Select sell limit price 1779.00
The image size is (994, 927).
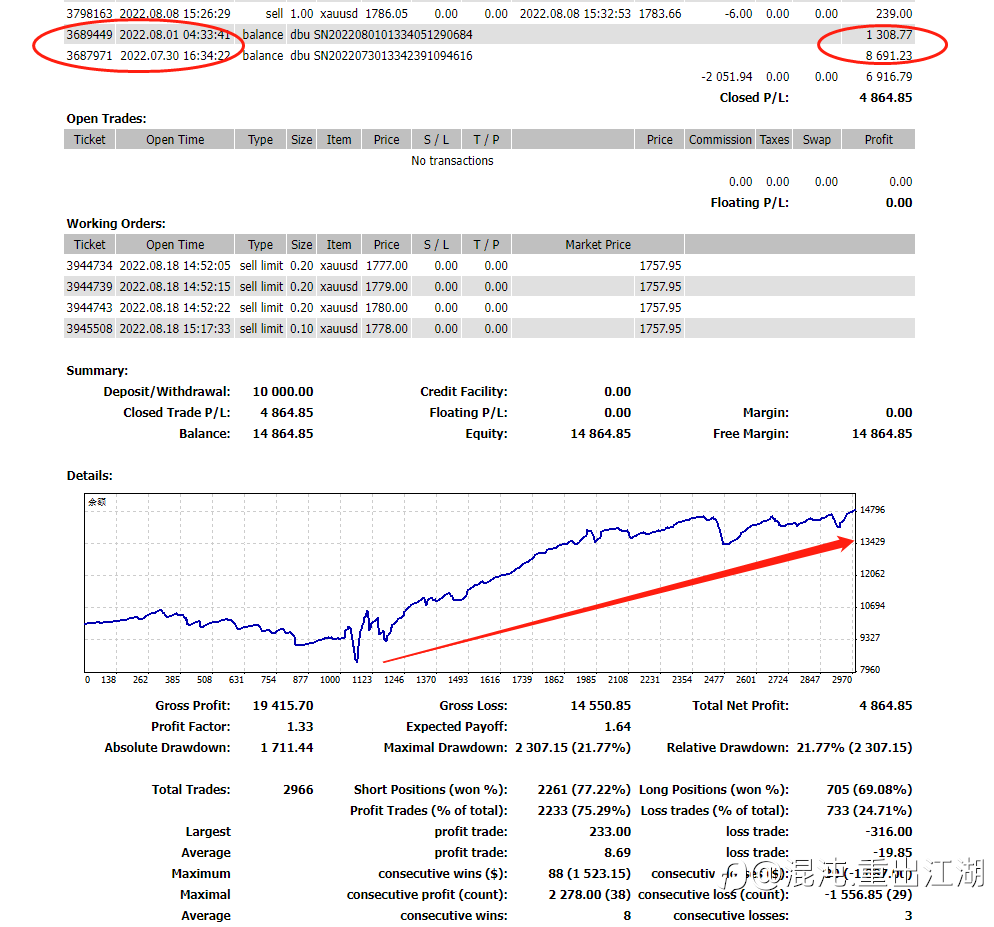tap(387, 286)
